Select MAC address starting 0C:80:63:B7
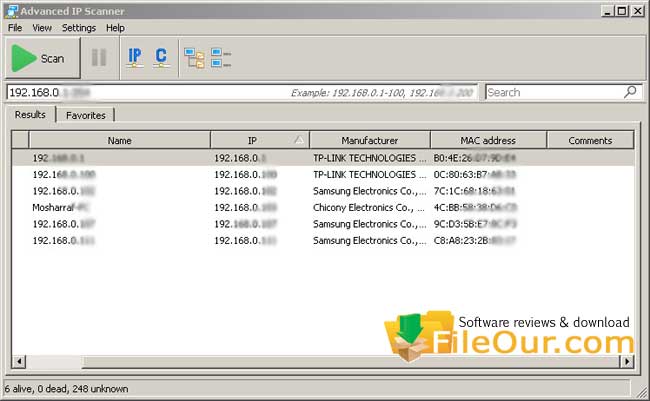This screenshot has width=650, height=401. tap(475, 175)
